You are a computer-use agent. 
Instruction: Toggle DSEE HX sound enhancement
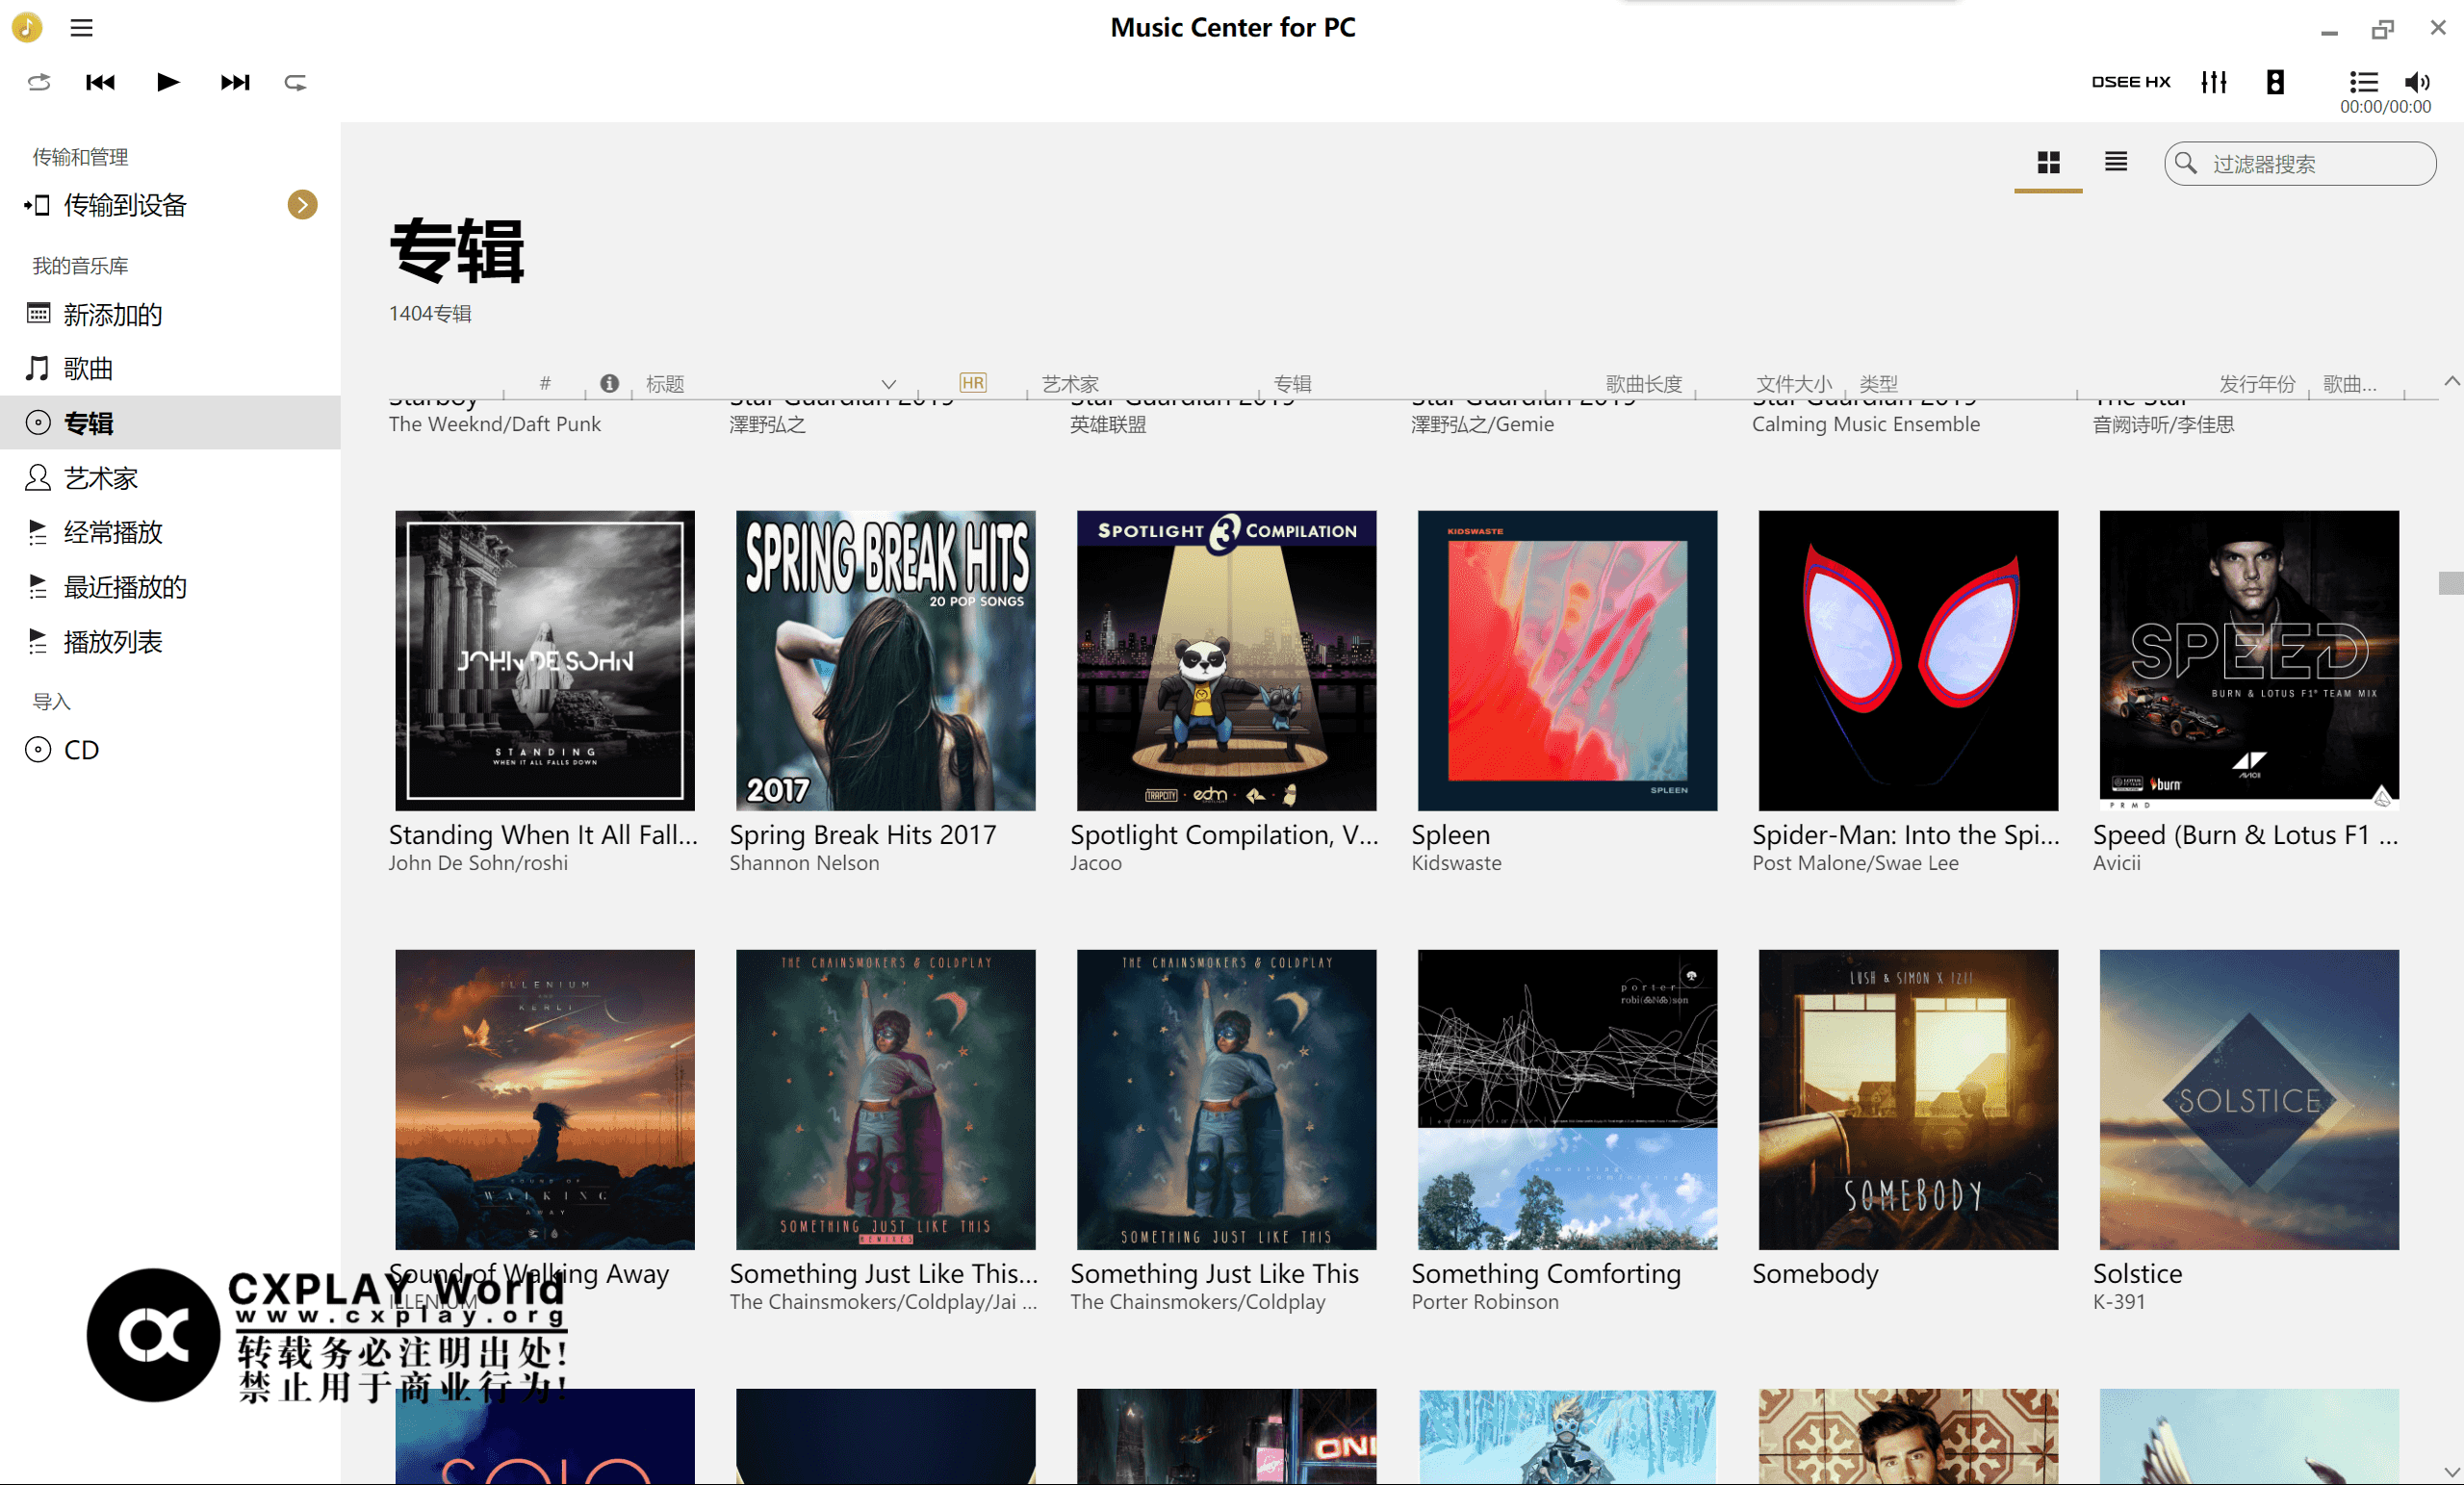2130,82
